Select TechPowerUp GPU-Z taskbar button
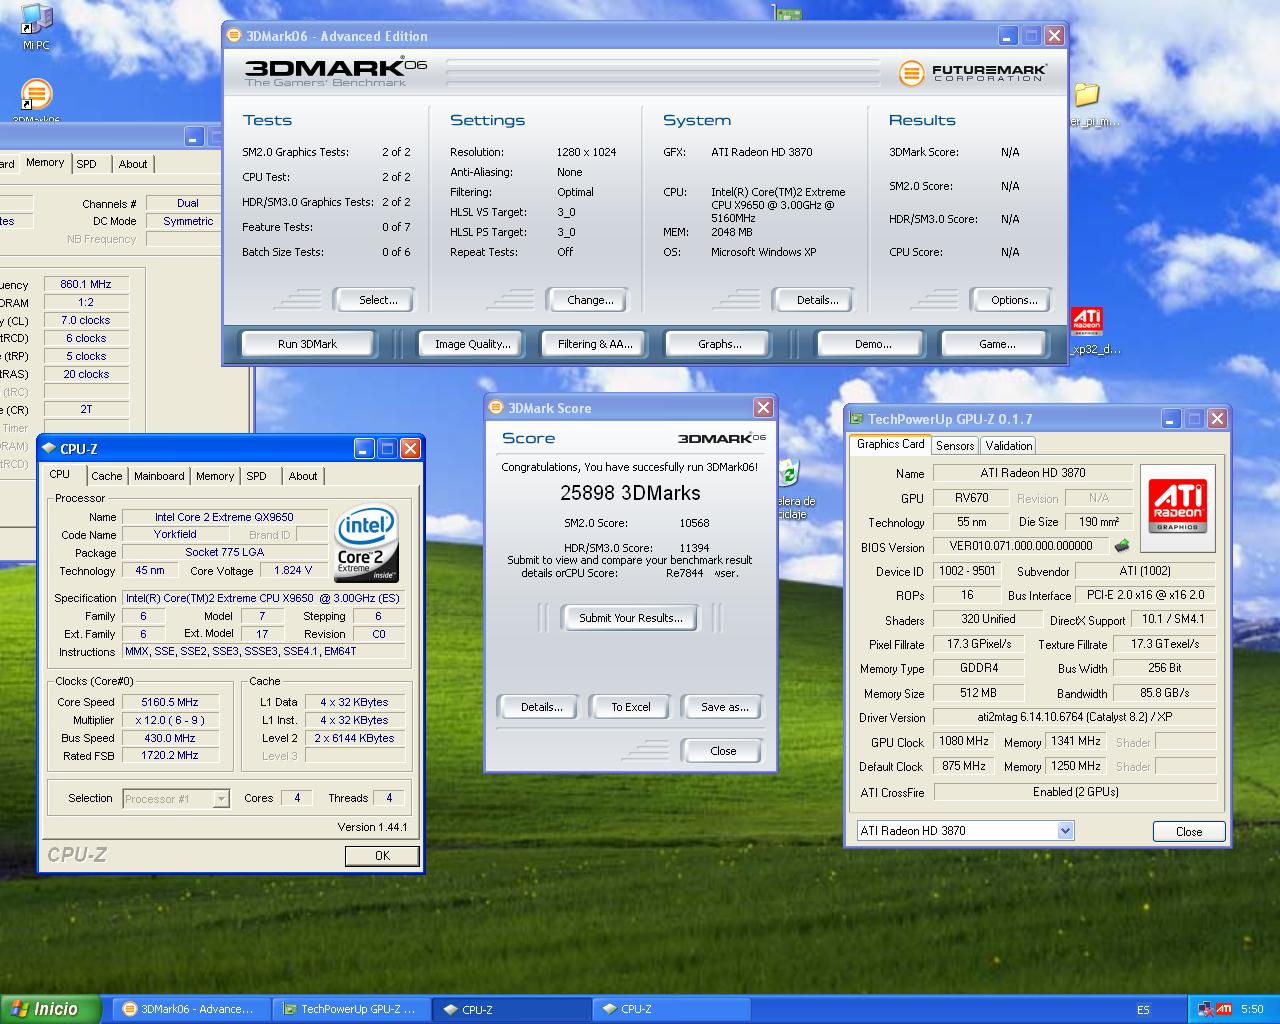Viewport: 1280px width, 1024px height. tap(352, 1010)
